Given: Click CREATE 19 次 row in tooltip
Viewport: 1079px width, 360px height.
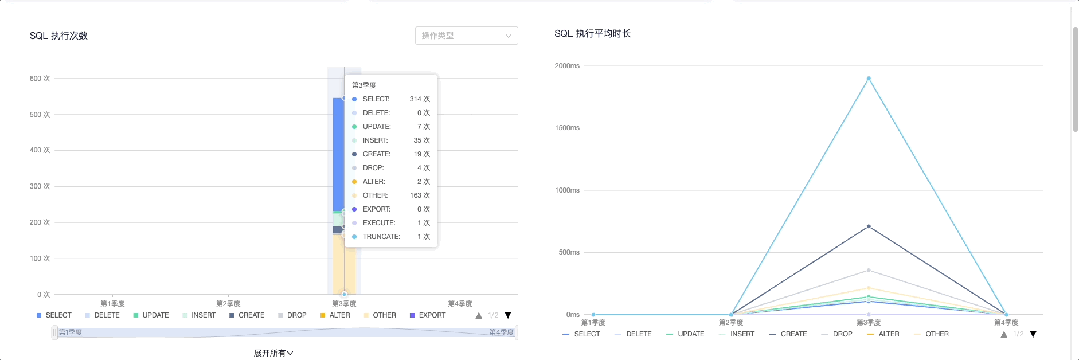Looking at the screenshot, I should pos(391,154).
